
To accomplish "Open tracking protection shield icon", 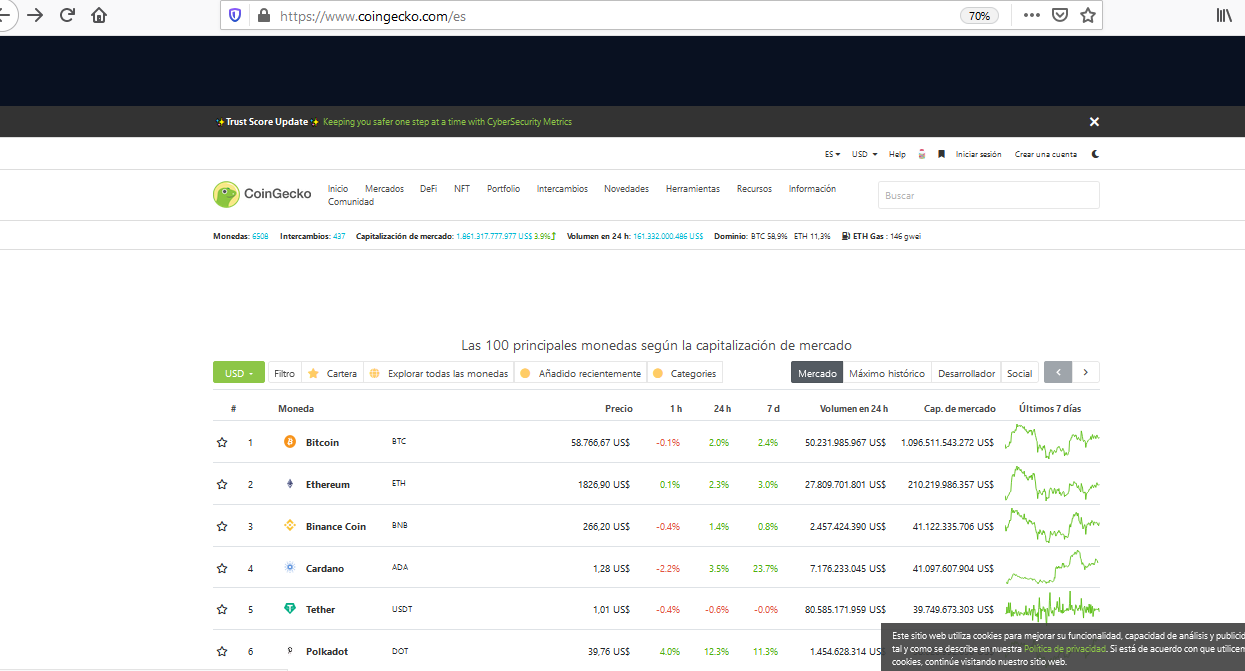I will tap(235, 16).
